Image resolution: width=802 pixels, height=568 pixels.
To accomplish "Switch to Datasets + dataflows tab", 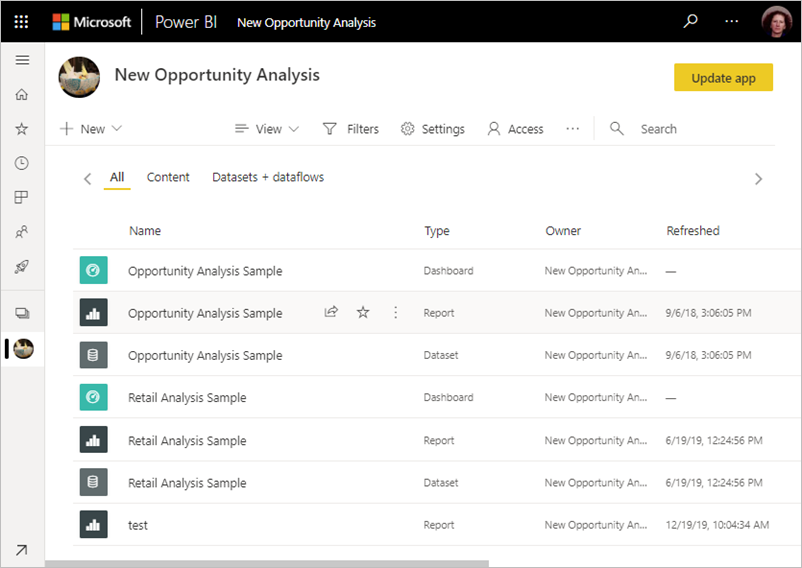I will pyautogui.click(x=268, y=177).
